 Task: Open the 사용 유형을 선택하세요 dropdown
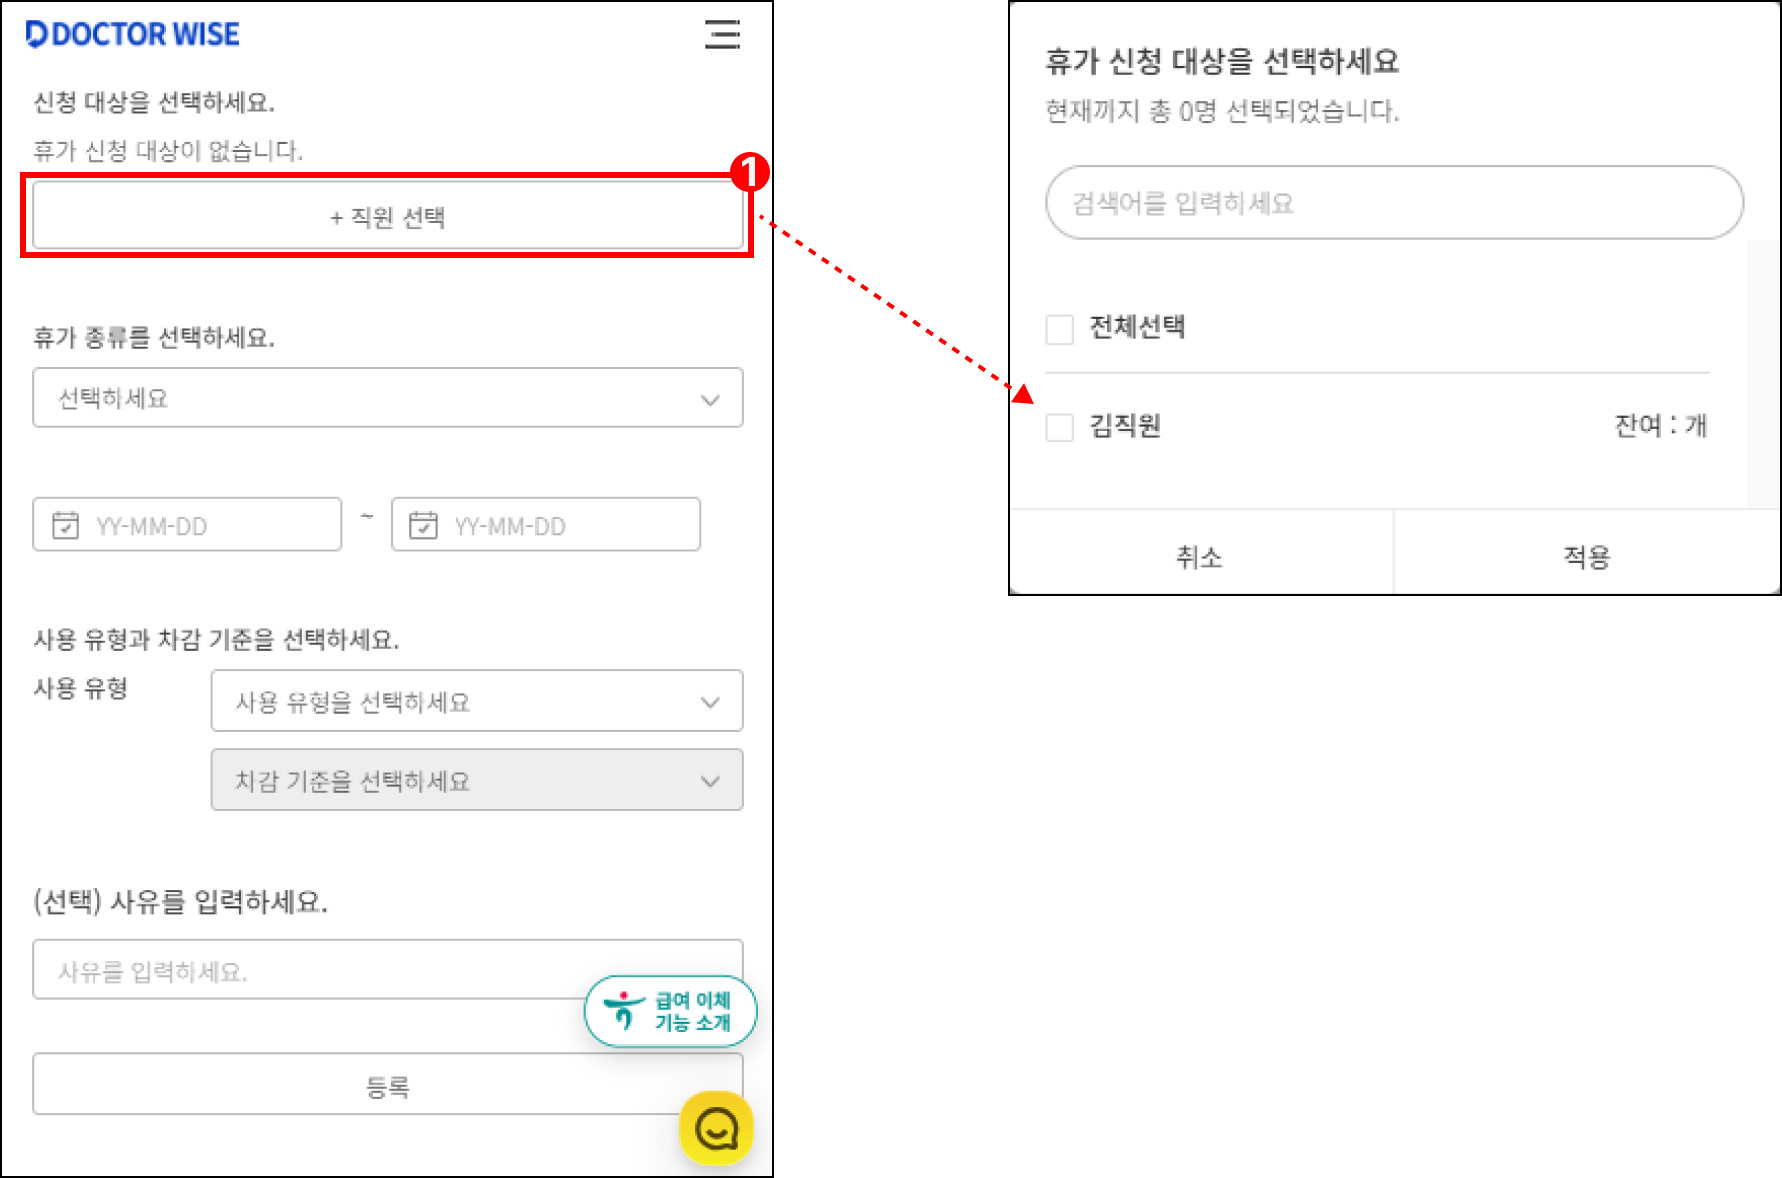tap(477, 701)
